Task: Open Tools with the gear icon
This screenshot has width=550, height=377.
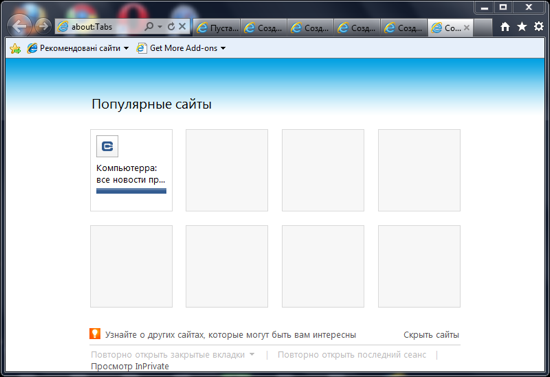Action: click(x=539, y=26)
